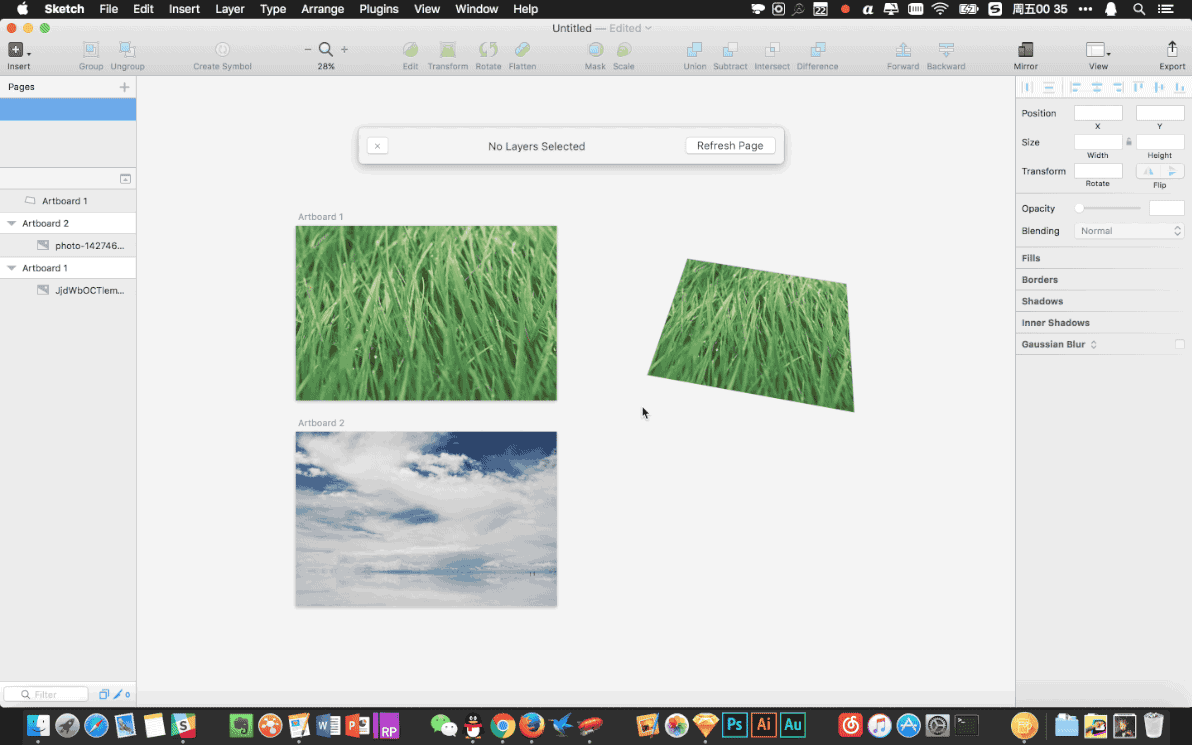
Task: Click the Position Y field
Action: [1159, 113]
